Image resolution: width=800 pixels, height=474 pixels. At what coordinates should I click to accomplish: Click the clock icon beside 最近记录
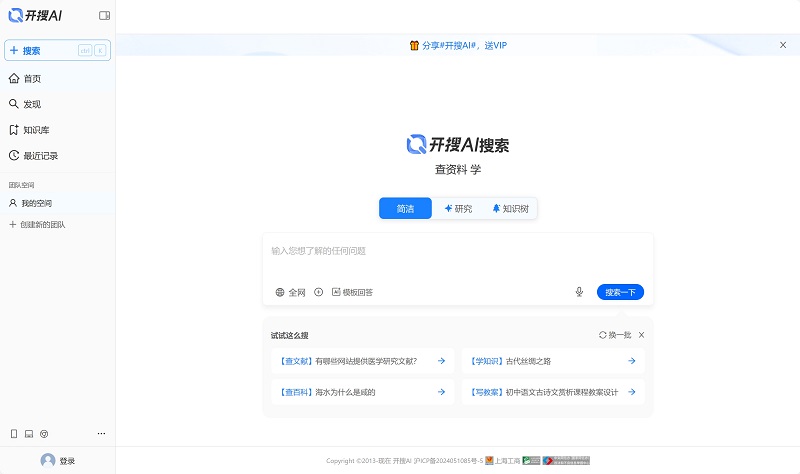[14, 155]
